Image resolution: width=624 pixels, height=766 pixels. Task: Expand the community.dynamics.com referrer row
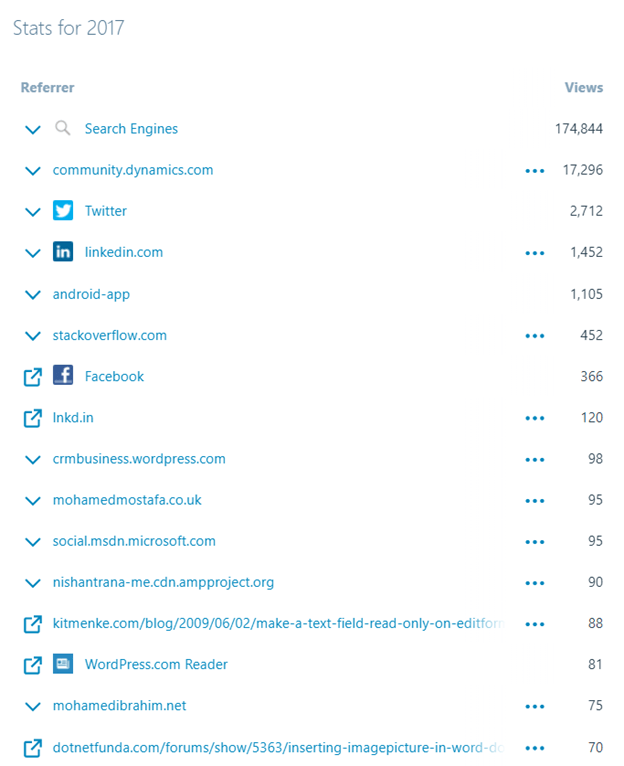tap(32, 171)
